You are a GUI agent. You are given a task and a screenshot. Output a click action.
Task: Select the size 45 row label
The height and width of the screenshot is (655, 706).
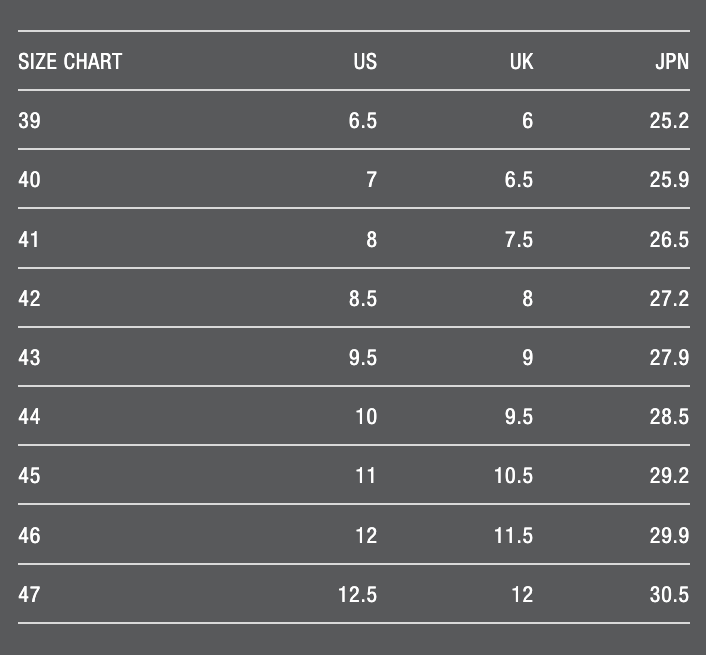click(29, 476)
